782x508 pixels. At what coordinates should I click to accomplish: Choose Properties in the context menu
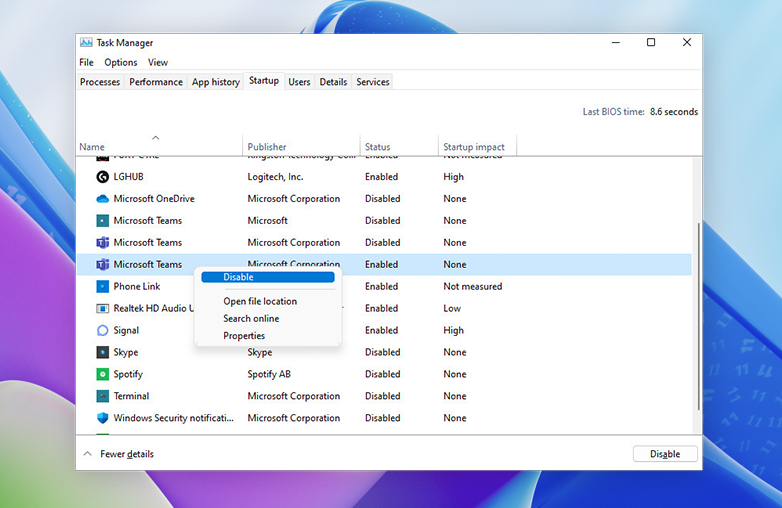pos(244,336)
